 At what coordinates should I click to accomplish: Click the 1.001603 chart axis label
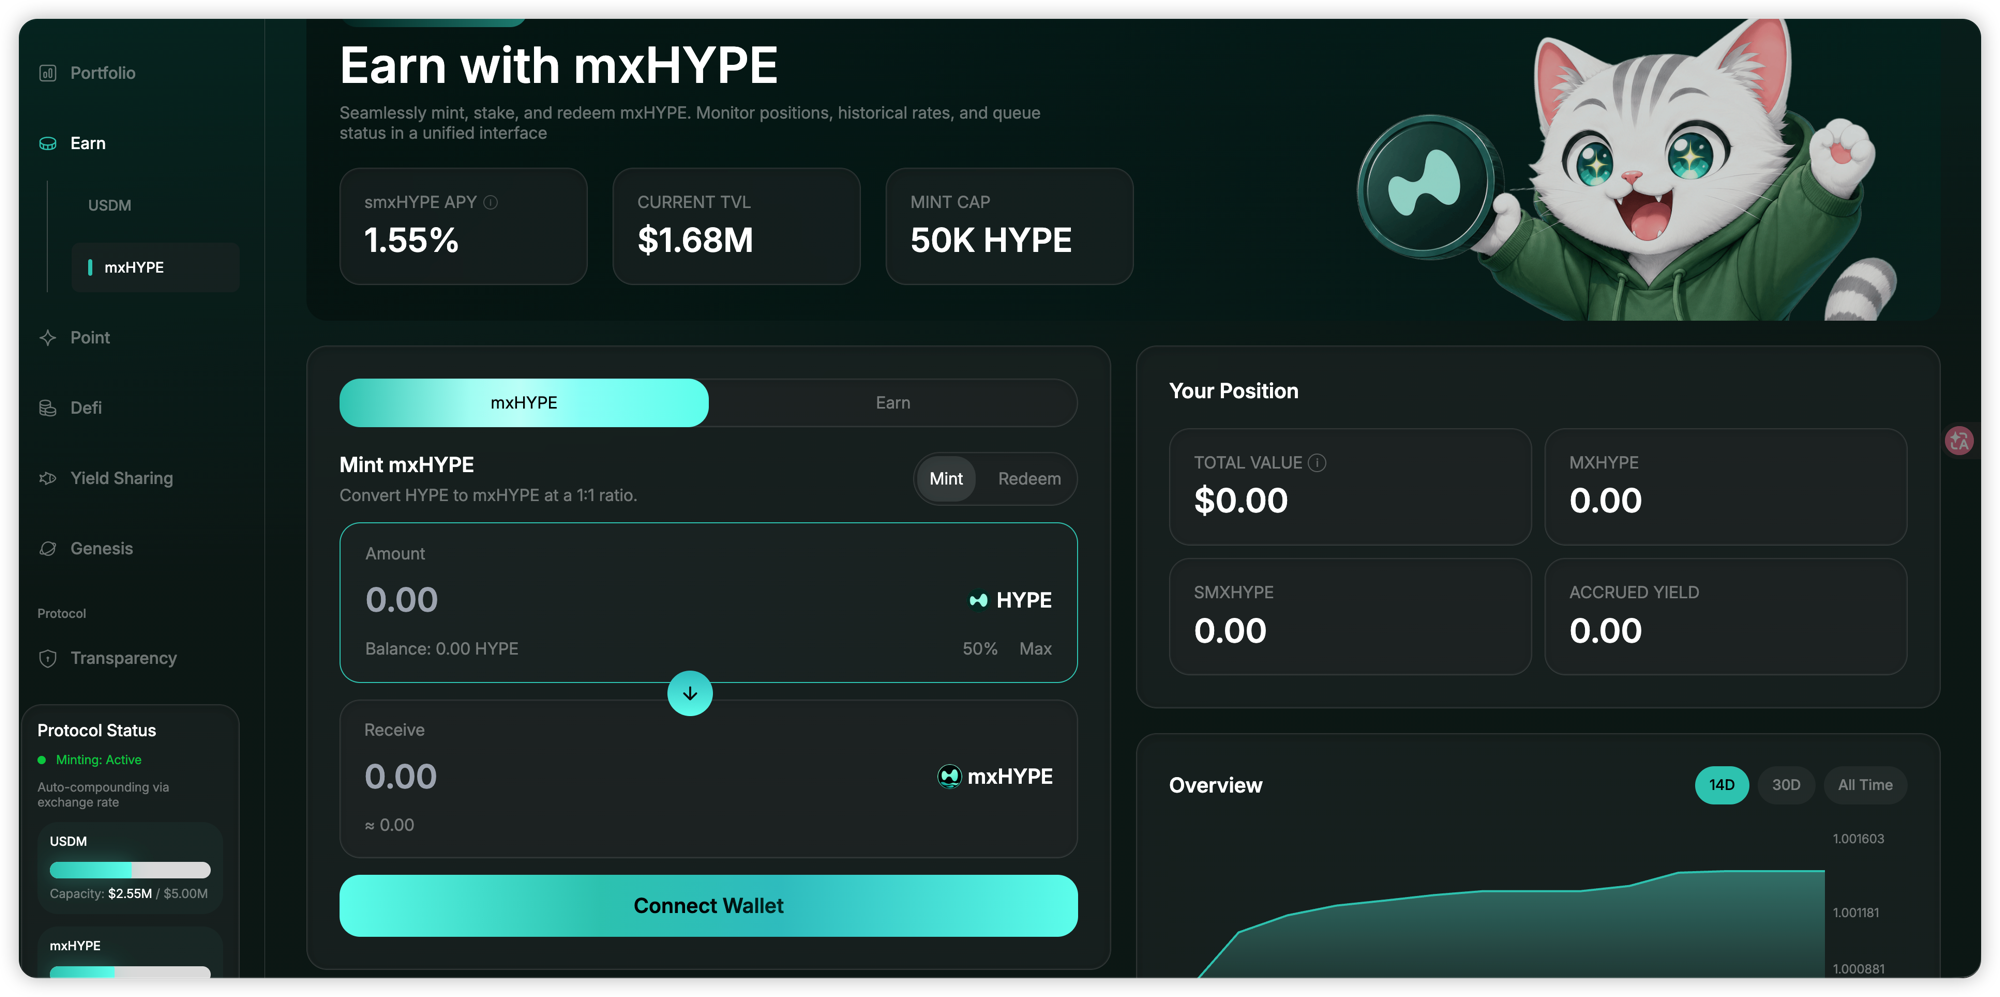click(x=1858, y=839)
